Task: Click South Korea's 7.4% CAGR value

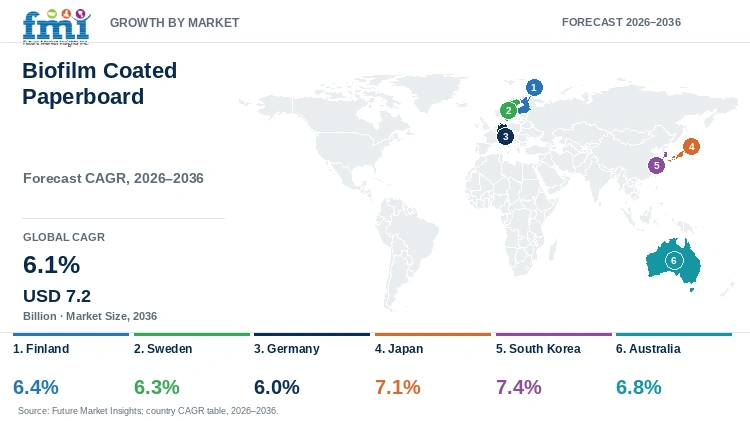Action: [519, 387]
